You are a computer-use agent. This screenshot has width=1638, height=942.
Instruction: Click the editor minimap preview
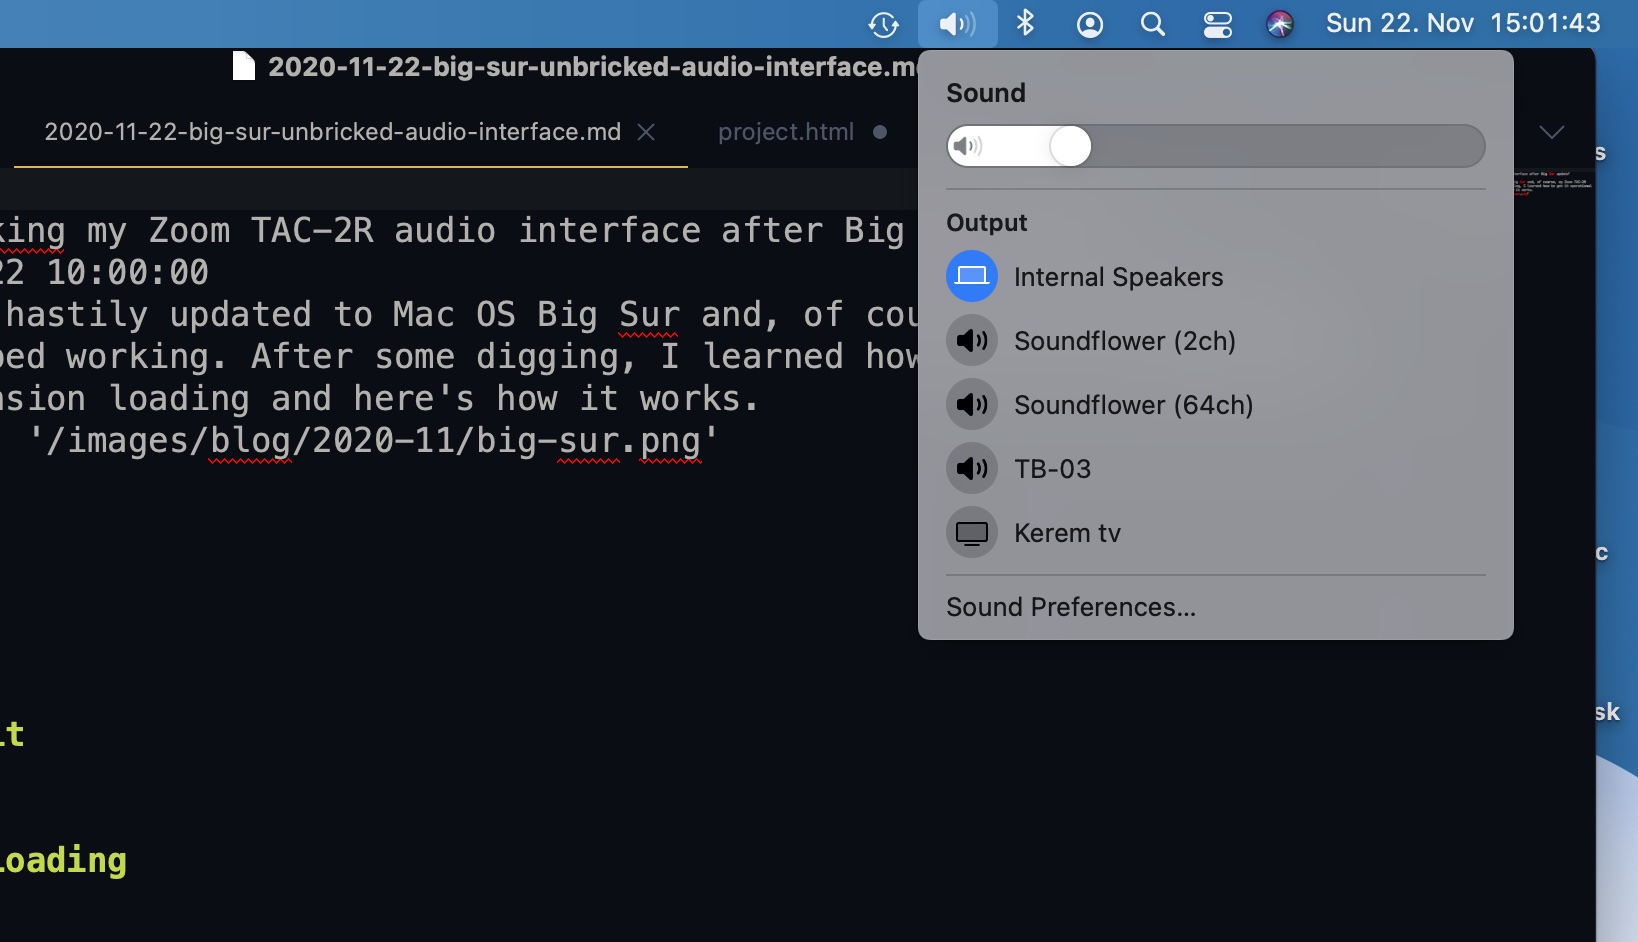[1553, 183]
